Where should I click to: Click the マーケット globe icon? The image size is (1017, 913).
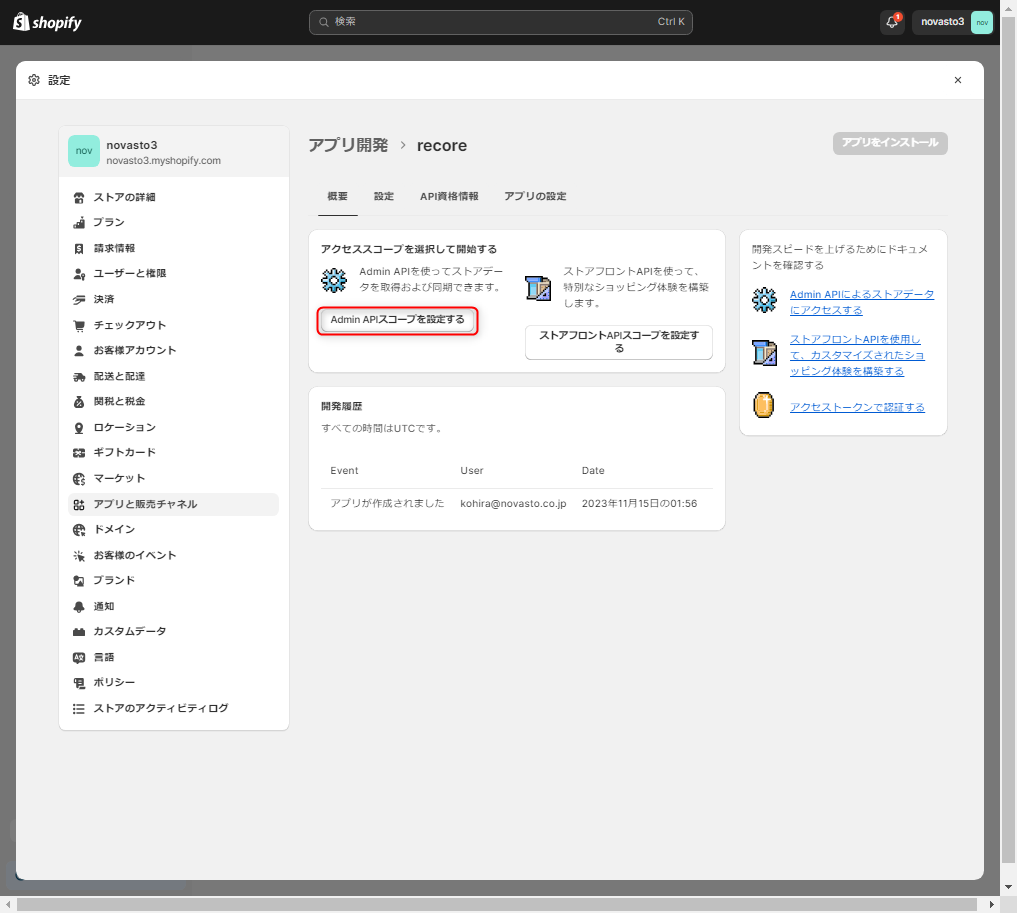tap(78, 479)
